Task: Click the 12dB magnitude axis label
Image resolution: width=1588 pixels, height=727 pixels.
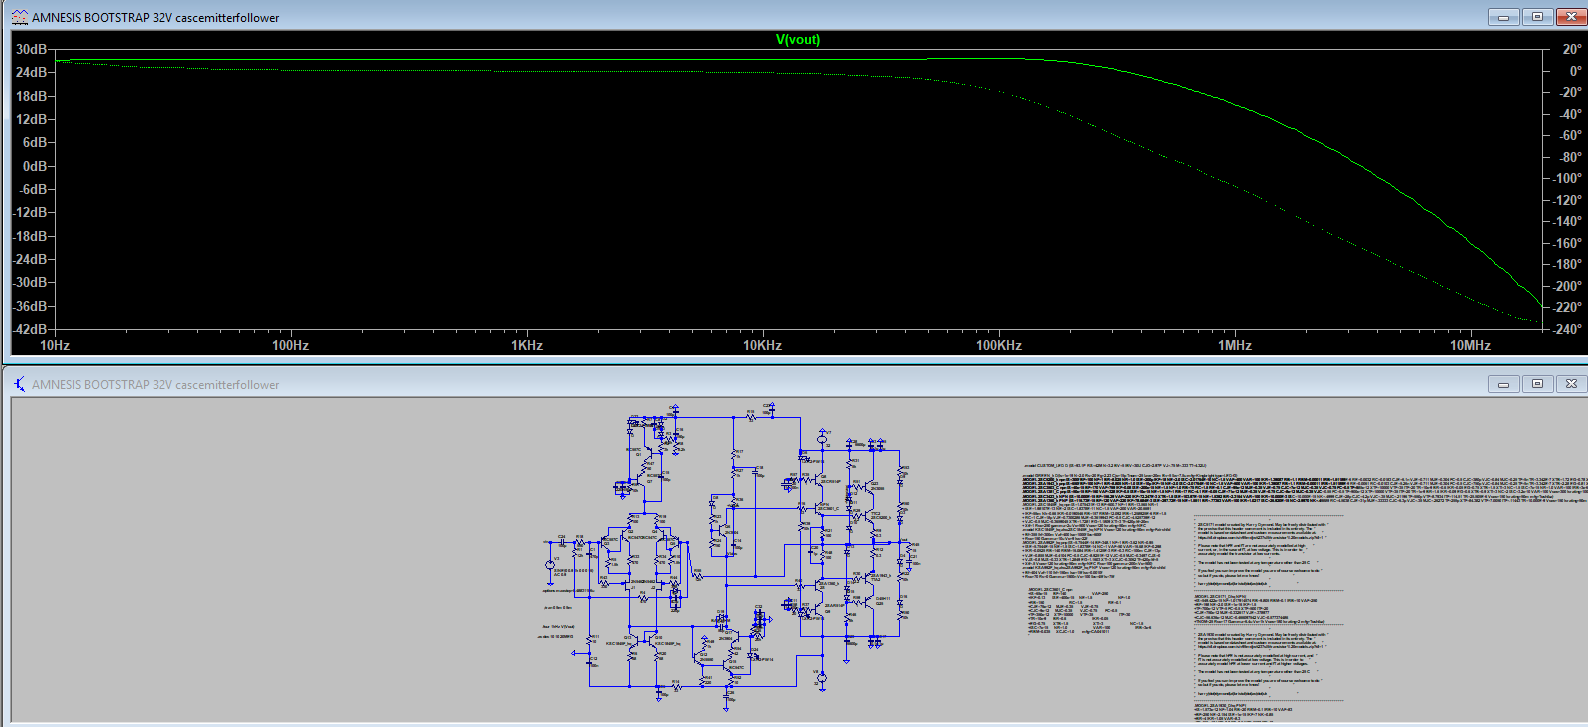Action: click(x=31, y=119)
